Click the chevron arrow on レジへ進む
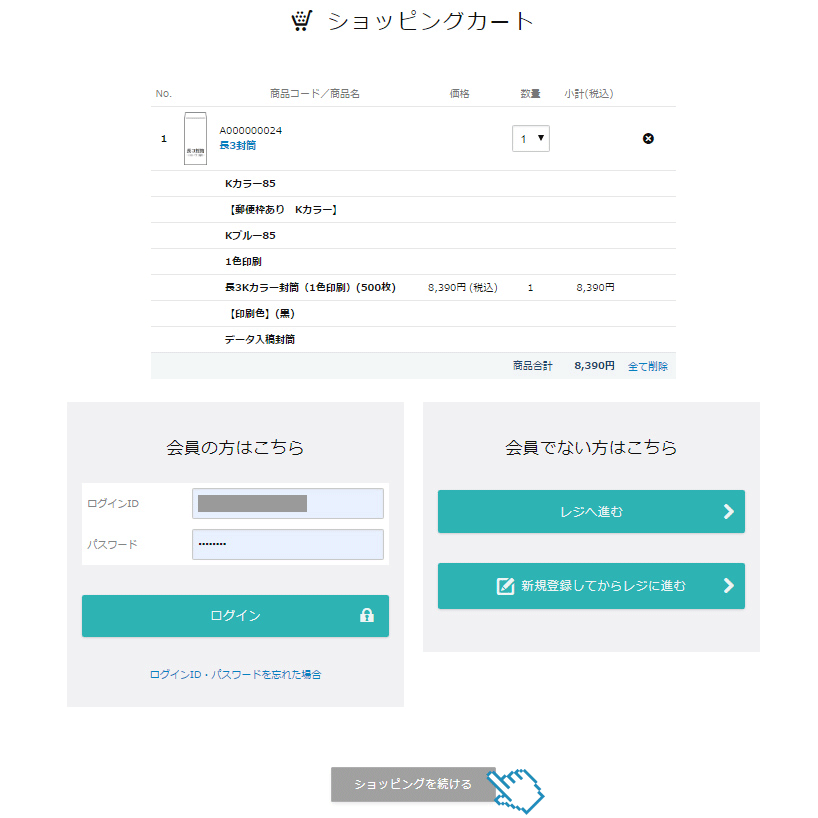Viewport: 818px width, 818px height. tap(728, 511)
